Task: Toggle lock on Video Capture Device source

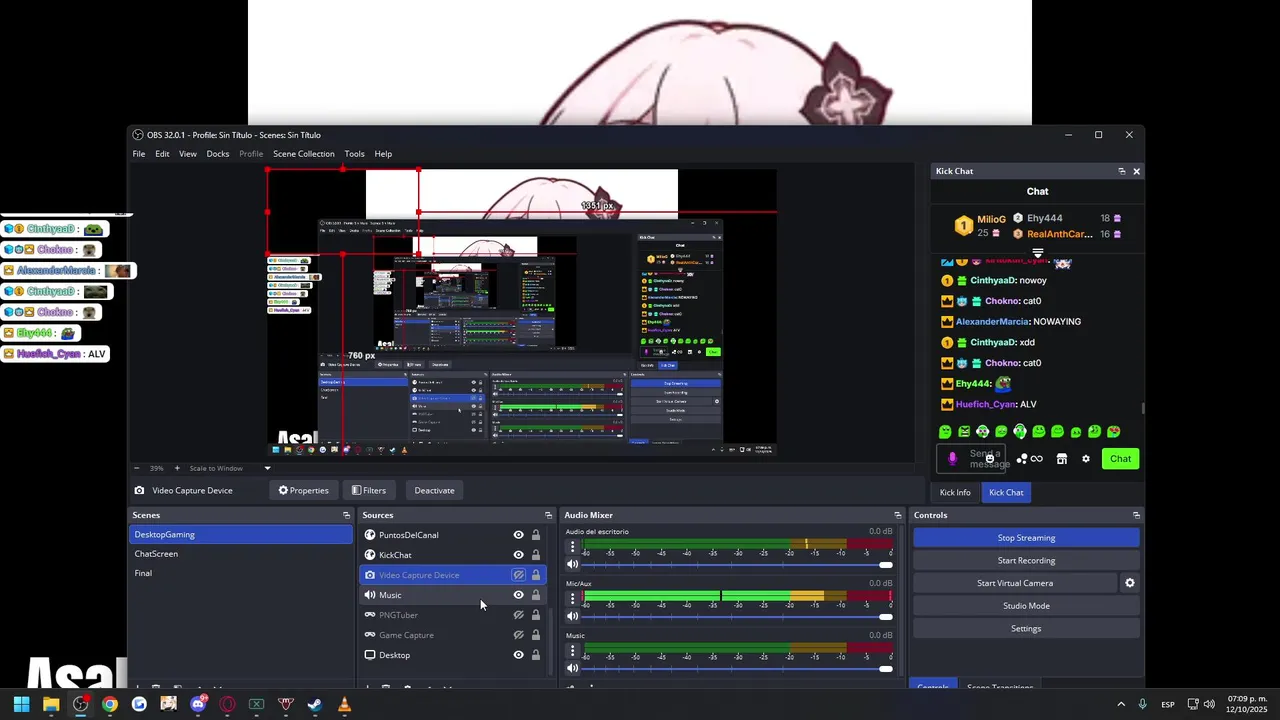Action: click(536, 575)
